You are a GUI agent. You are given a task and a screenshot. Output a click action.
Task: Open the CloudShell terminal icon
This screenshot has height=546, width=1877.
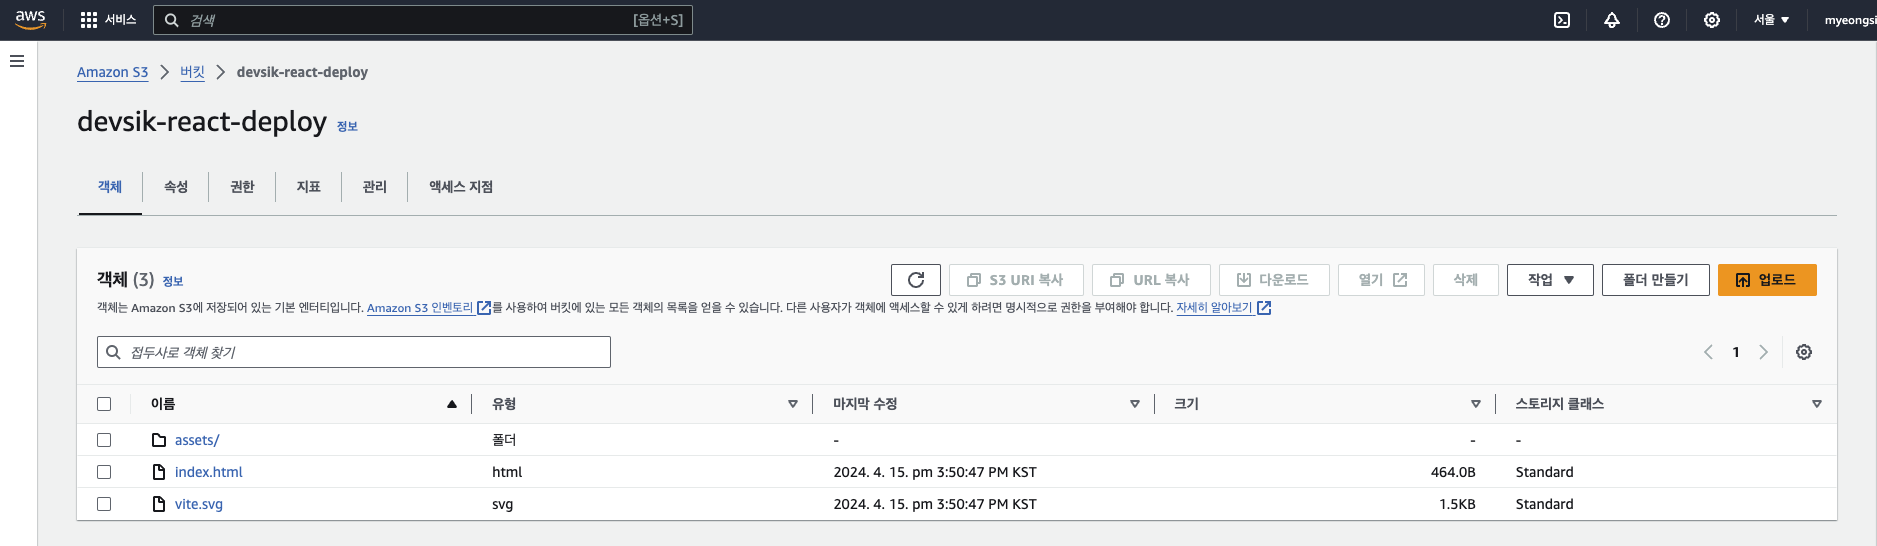tap(1562, 20)
